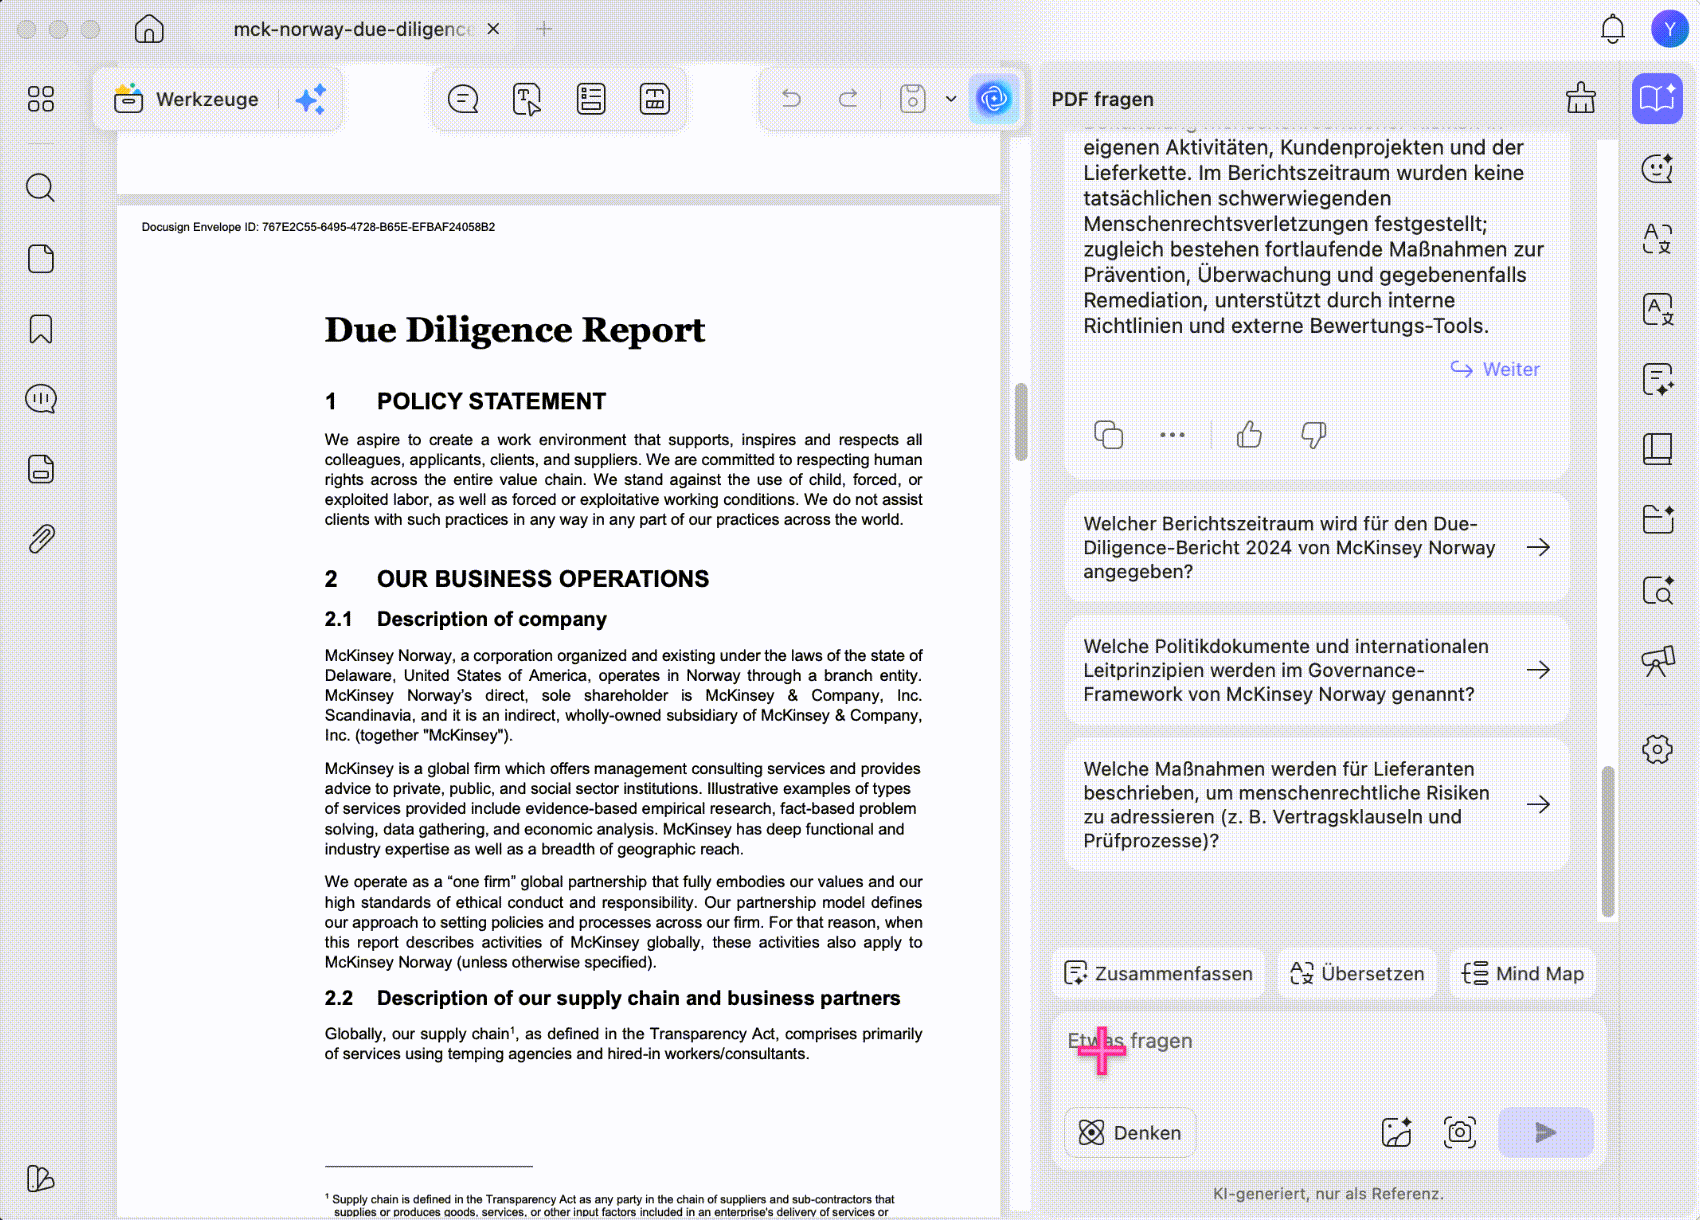Open the megaphone announcements icon

tap(1657, 660)
